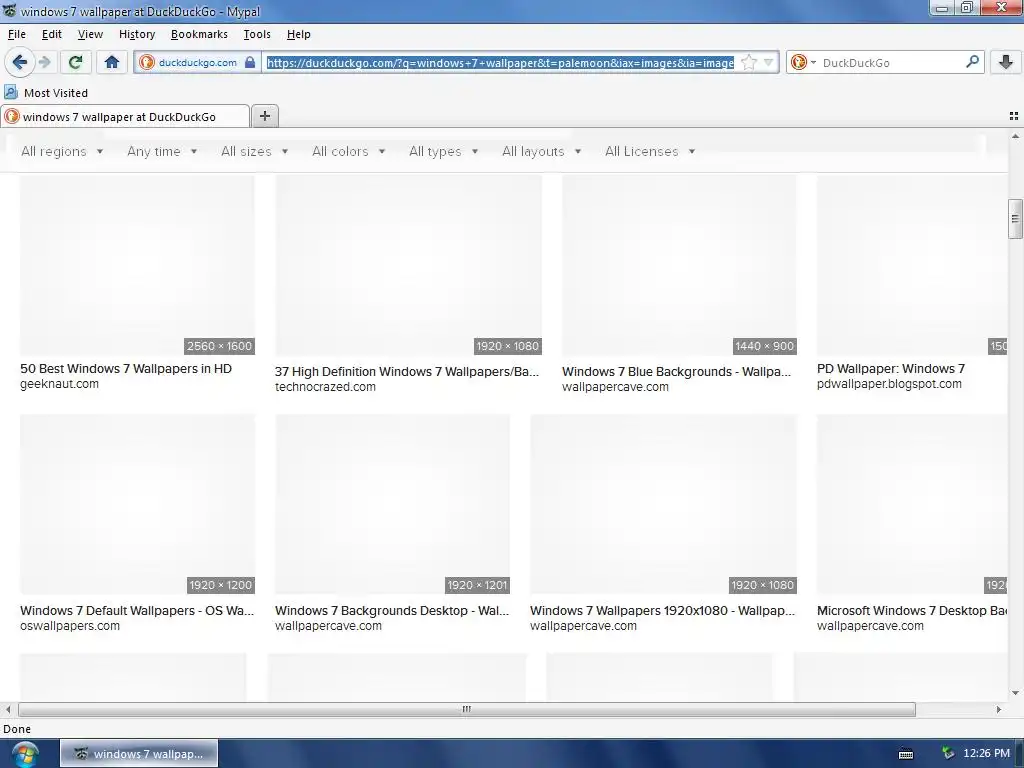This screenshot has height=768, width=1024.
Task: Bookmark this page with the star icon
Action: 749,63
